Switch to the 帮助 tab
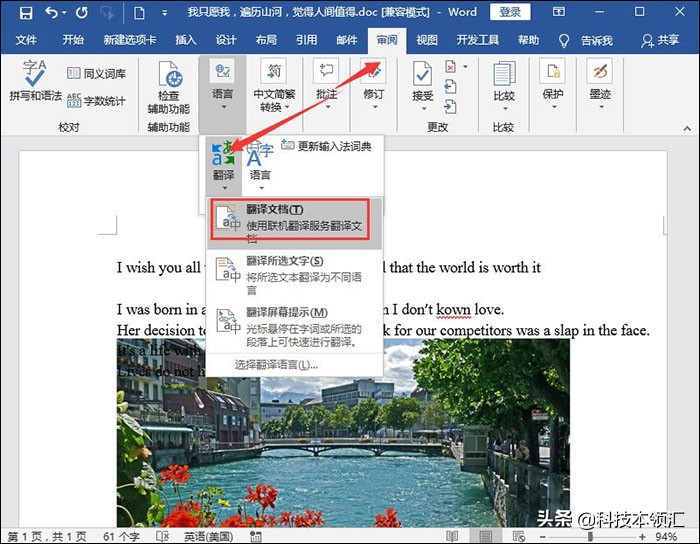Screen dimensions: 700x544 pos(529,41)
